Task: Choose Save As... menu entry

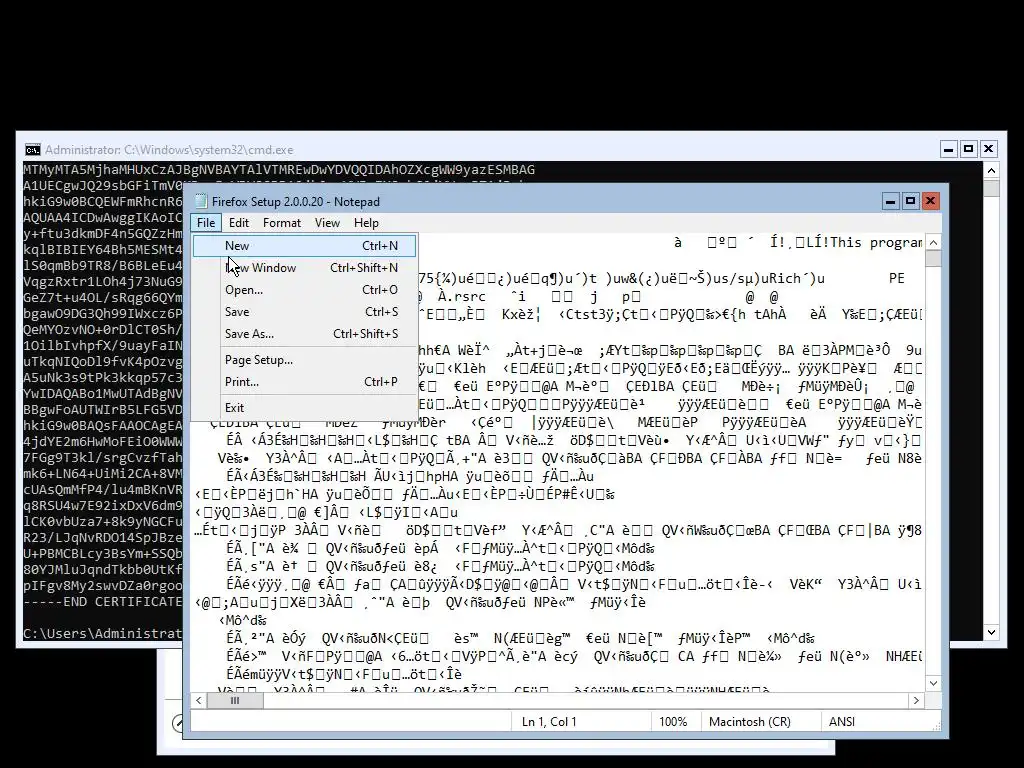Action: [304, 334]
